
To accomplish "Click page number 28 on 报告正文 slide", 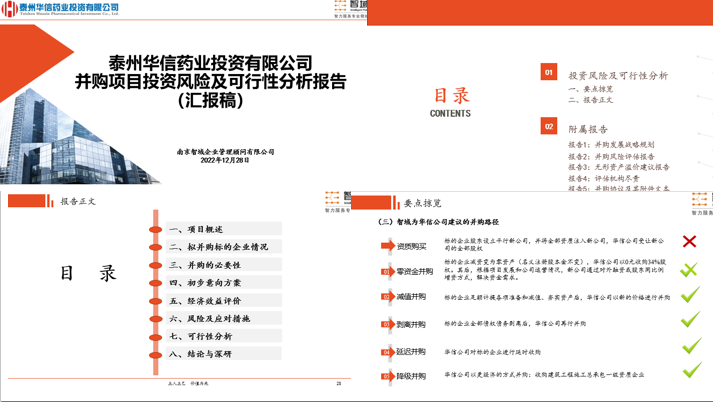I will point(339,384).
